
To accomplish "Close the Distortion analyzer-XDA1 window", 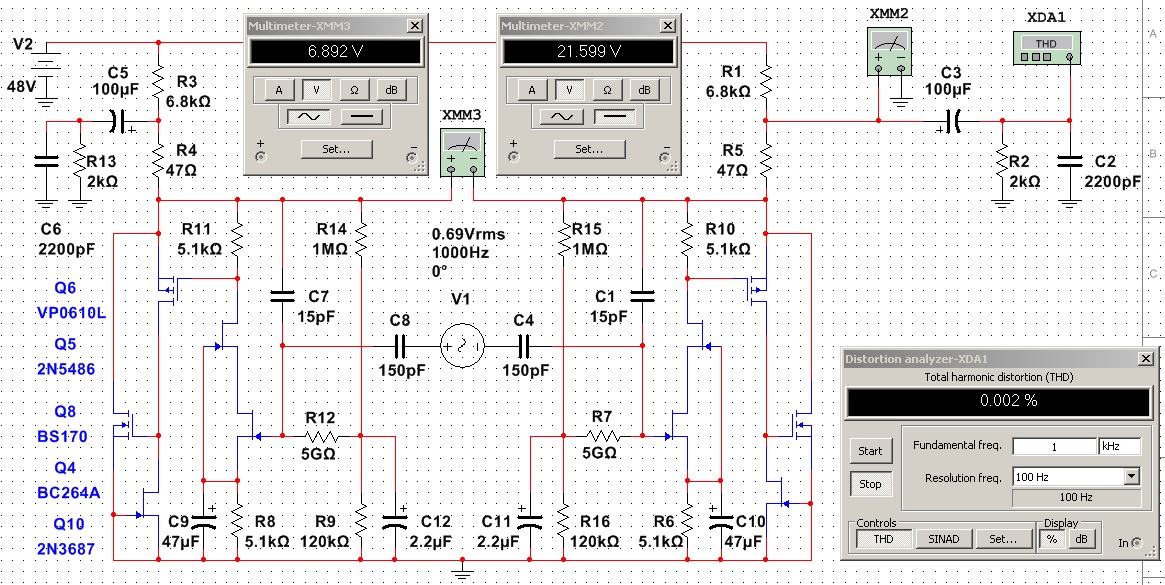I will coord(1145,359).
